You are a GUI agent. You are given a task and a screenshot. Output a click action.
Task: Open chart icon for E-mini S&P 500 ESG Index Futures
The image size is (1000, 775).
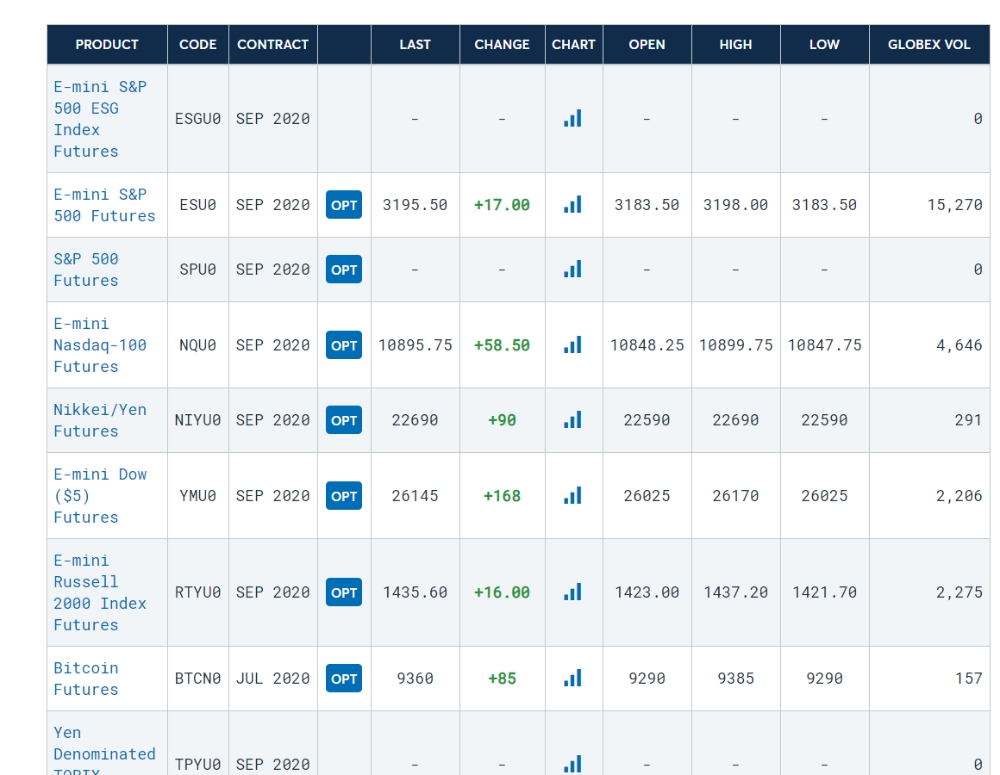coord(573,119)
